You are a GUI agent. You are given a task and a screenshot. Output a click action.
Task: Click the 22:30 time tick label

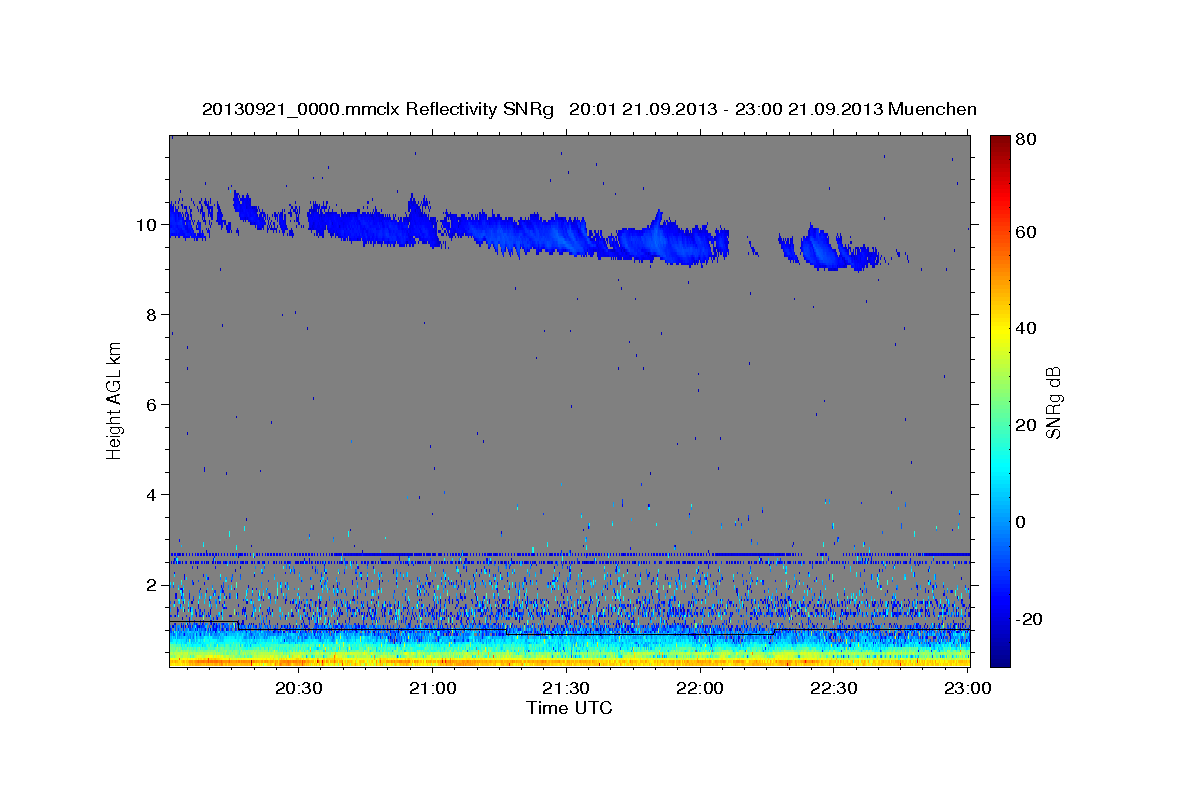click(833, 688)
